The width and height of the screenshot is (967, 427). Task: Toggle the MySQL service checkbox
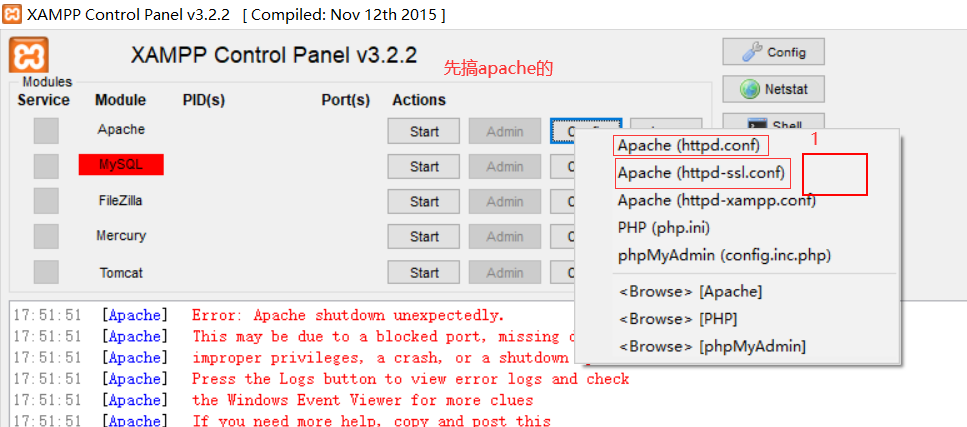pos(46,166)
